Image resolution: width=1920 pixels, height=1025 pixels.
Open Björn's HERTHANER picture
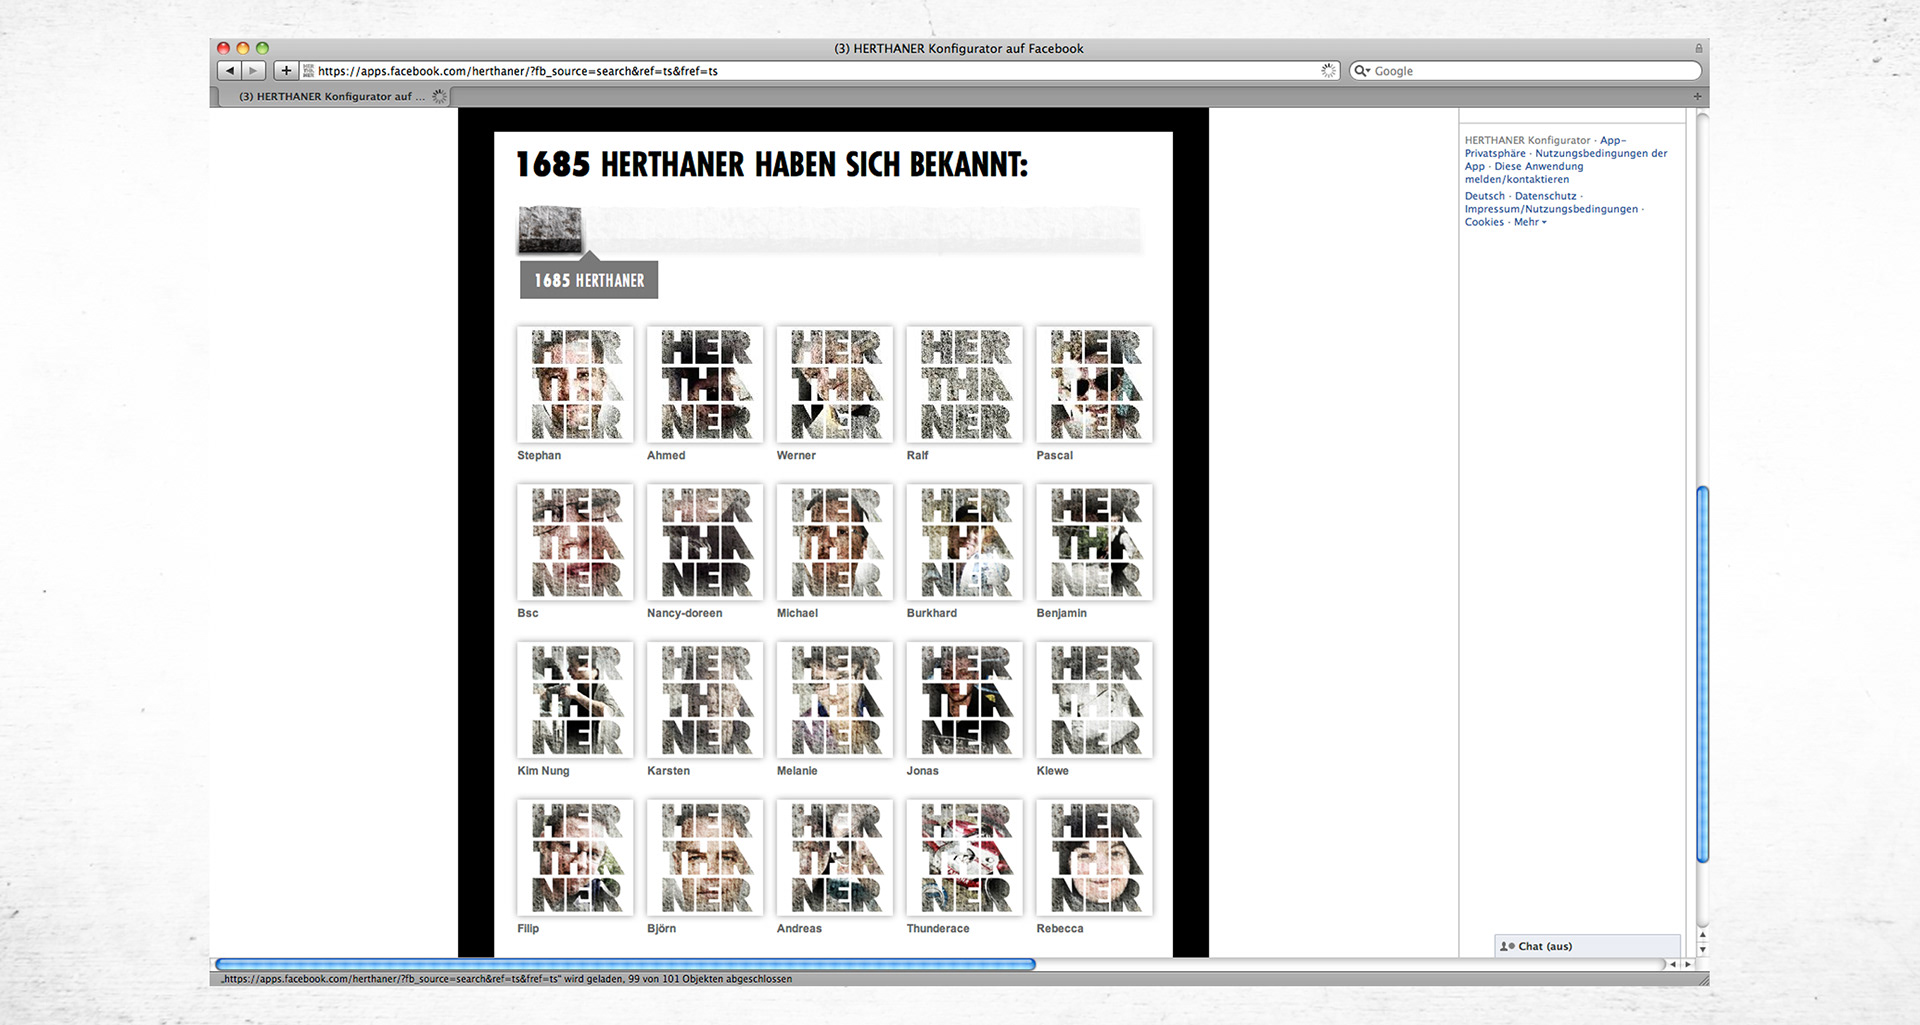pos(705,858)
